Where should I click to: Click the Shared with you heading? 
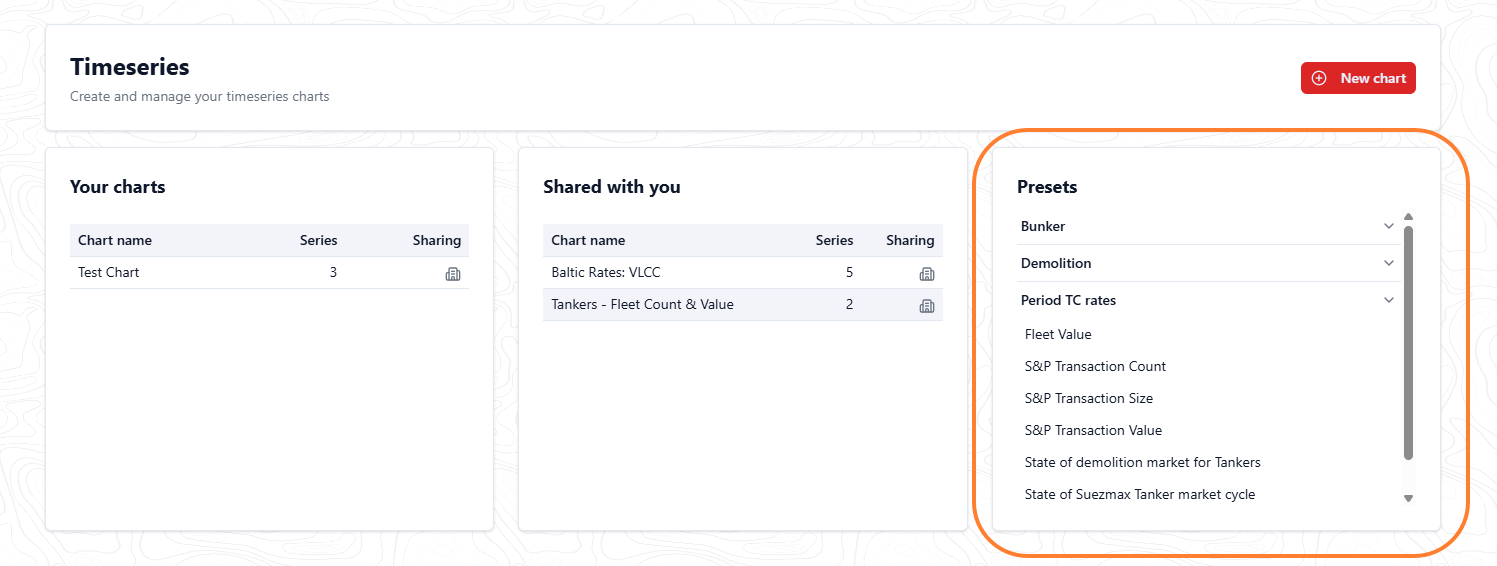(x=612, y=187)
